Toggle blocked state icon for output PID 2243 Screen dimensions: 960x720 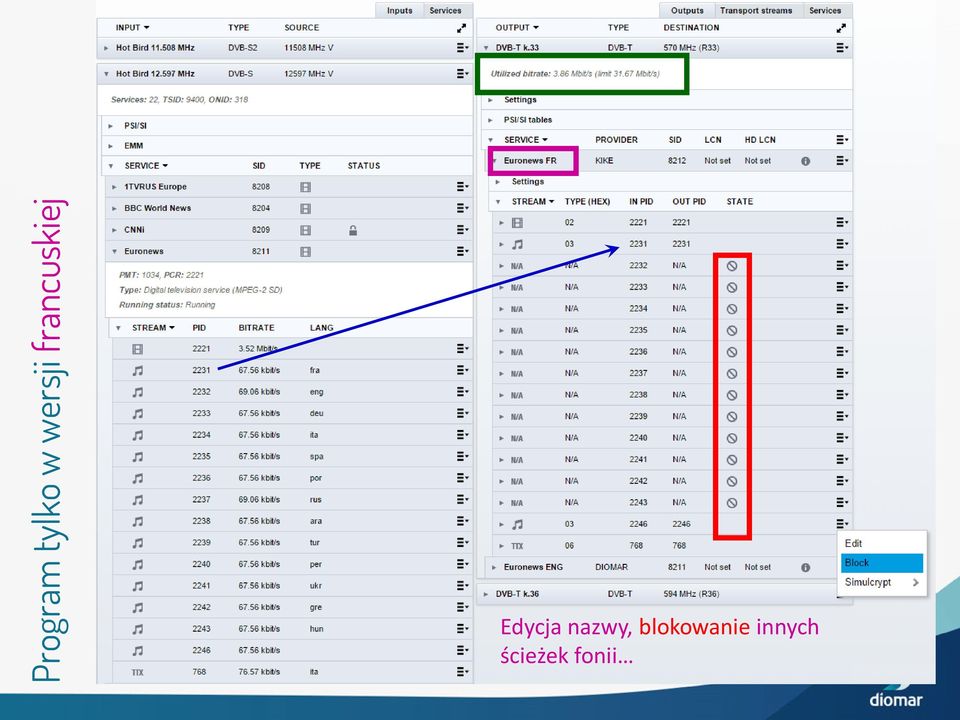[732, 503]
